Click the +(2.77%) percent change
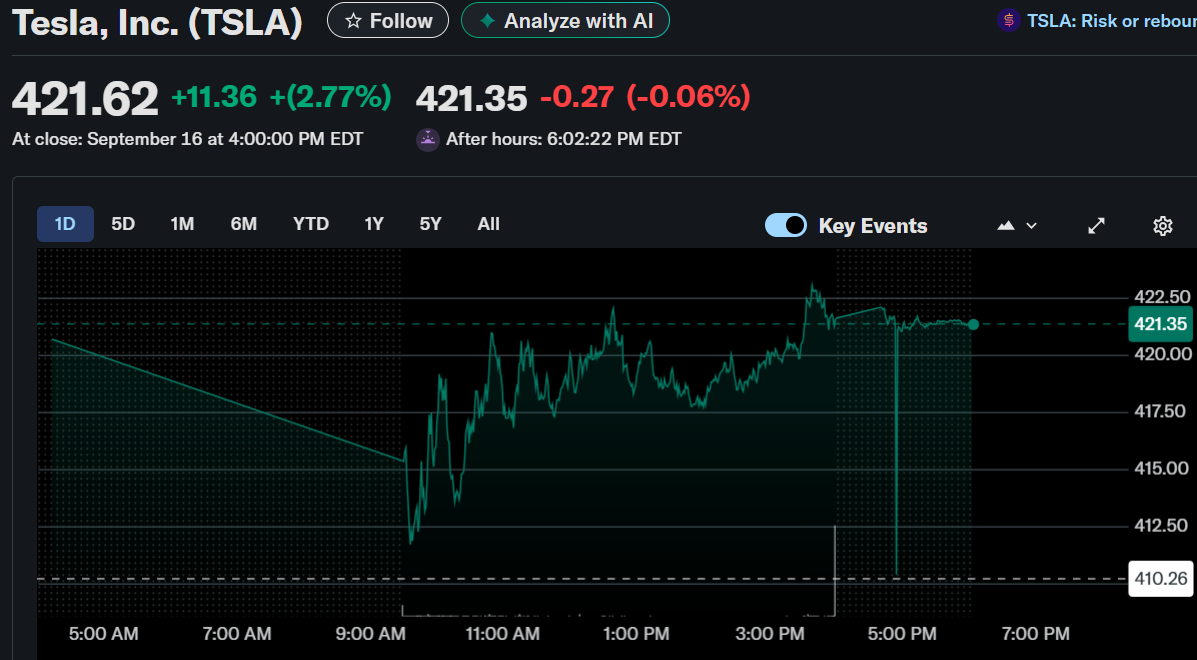Screen dimensions: 1197x660 [331, 97]
